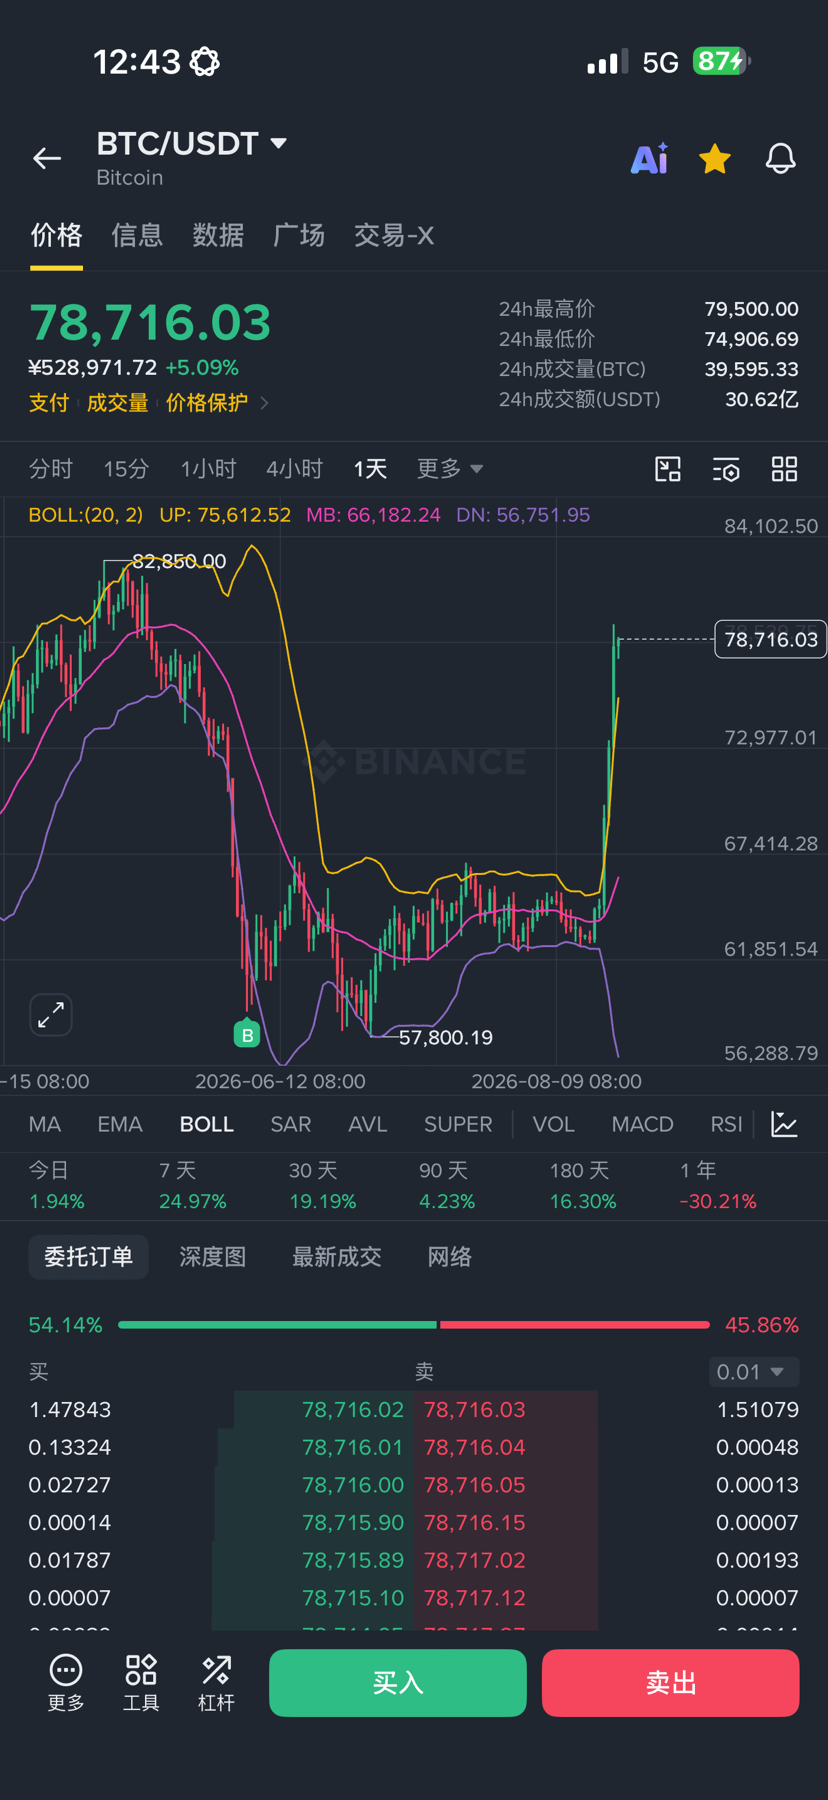Enable the SUPER indicator
The height and width of the screenshot is (1800, 828).
click(x=458, y=1124)
